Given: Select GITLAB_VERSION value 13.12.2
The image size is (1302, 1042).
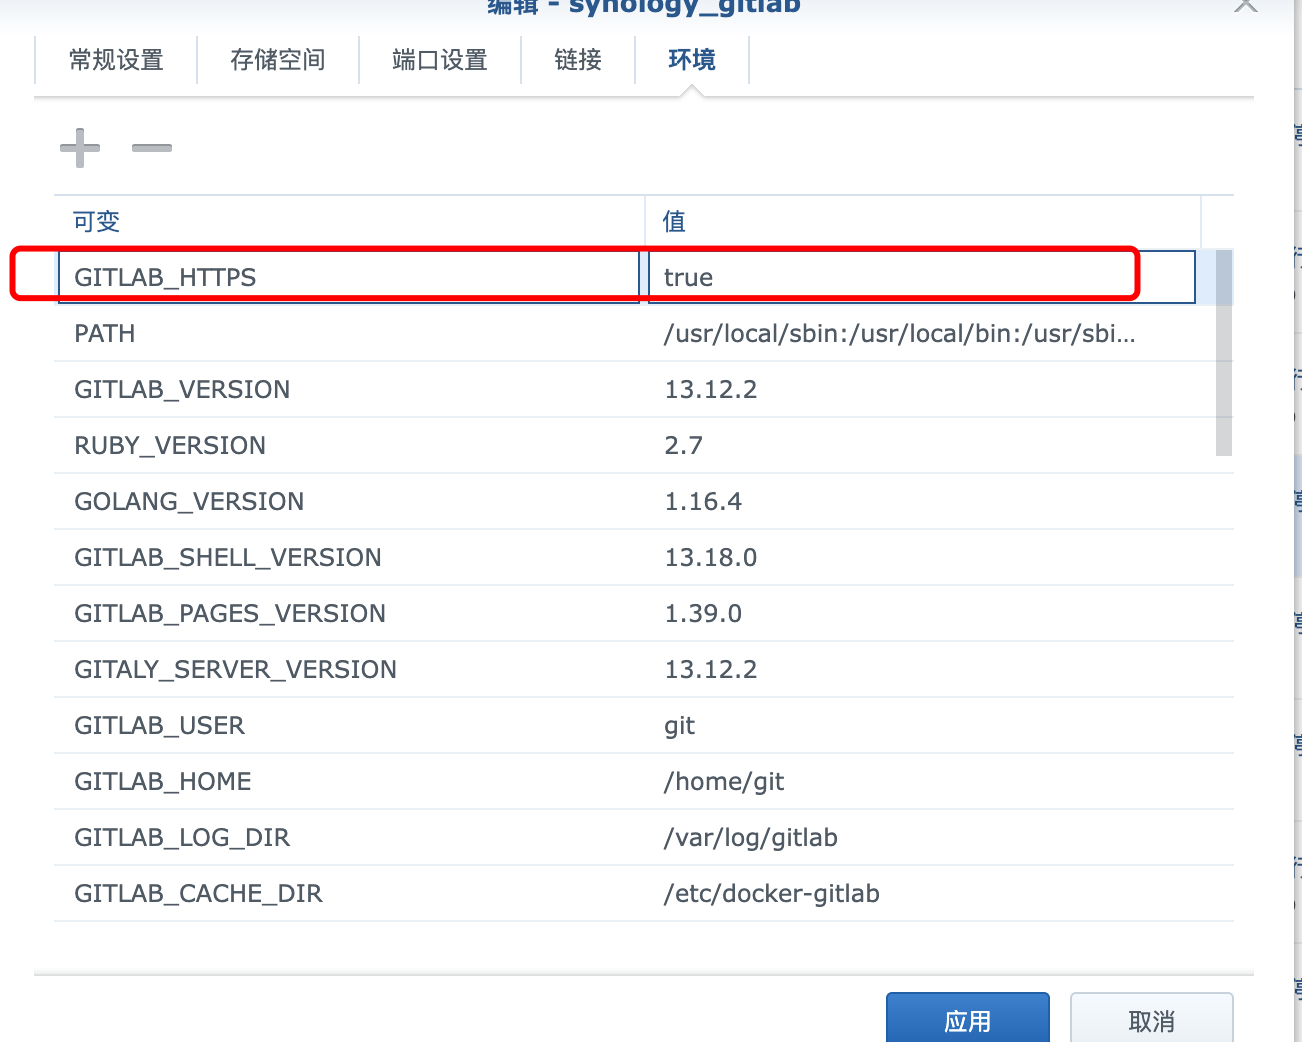Looking at the screenshot, I should click(711, 389).
